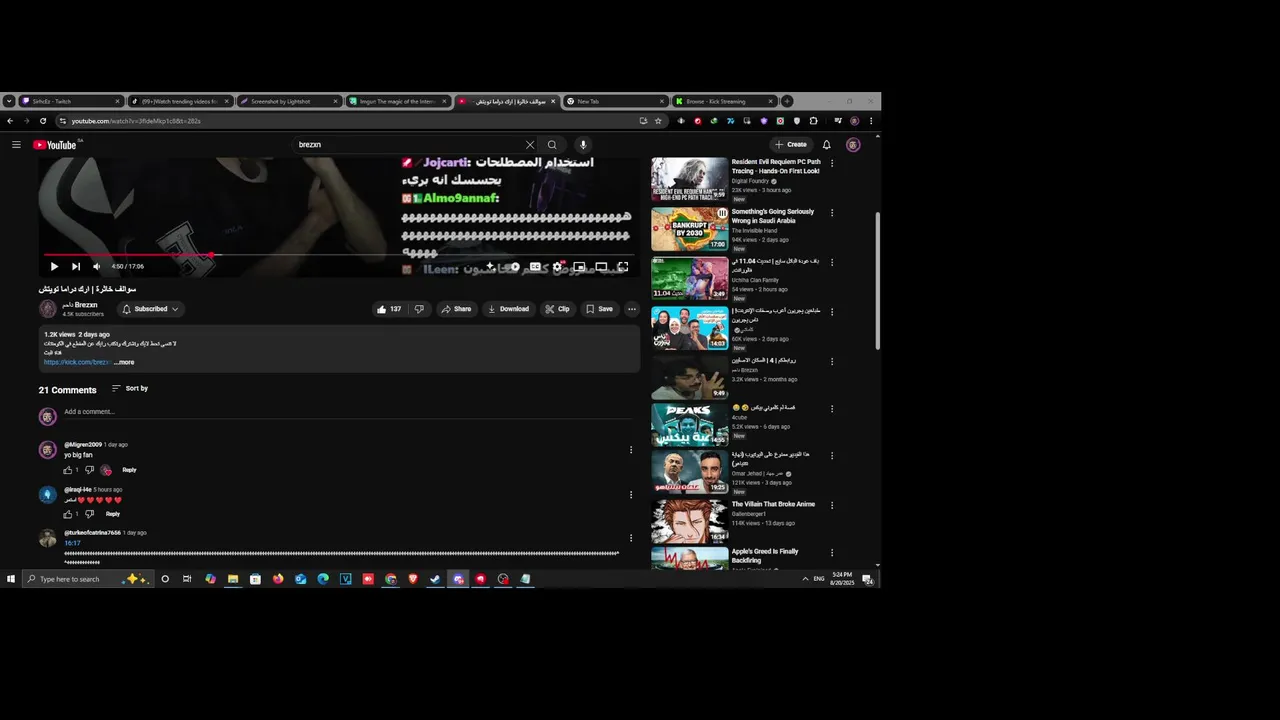The width and height of the screenshot is (1280, 720).
Task: Dislike the comment by @iraqi-l4e
Action: click(x=90, y=514)
